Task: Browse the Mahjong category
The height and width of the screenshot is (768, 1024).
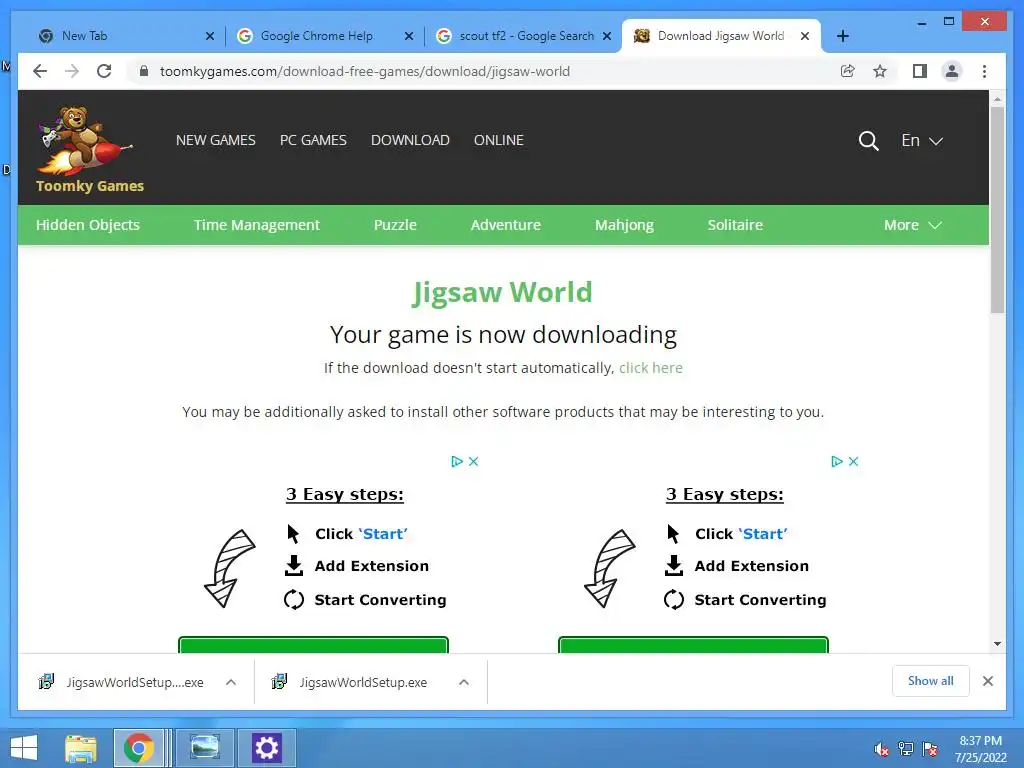Action: (x=624, y=225)
